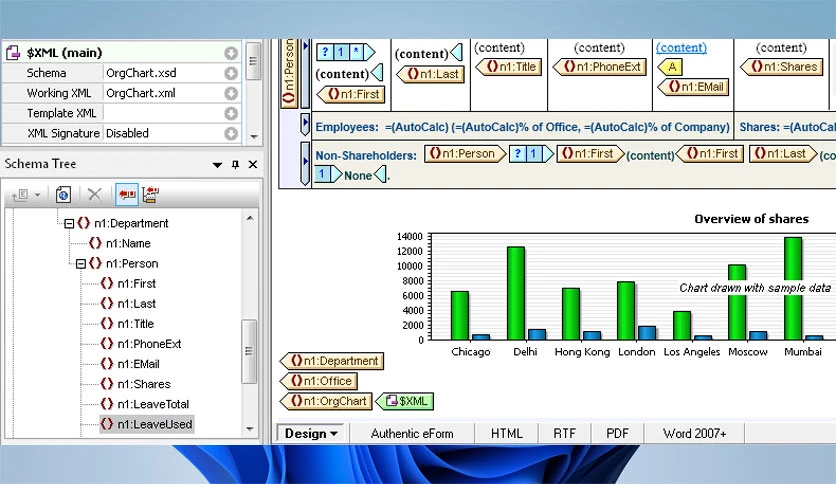Image resolution: width=836 pixels, height=484 pixels.
Task: Select the n1:Department closing tag below chart
Action: 332,361
